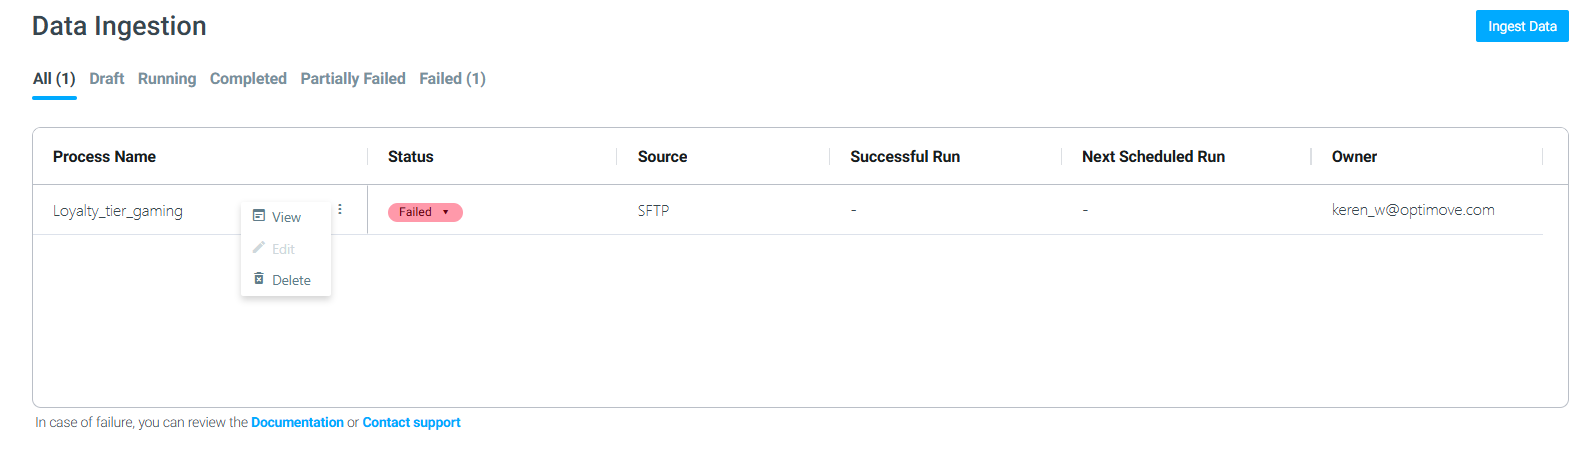
Task: Open the Documentation link
Action: click(297, 422)
